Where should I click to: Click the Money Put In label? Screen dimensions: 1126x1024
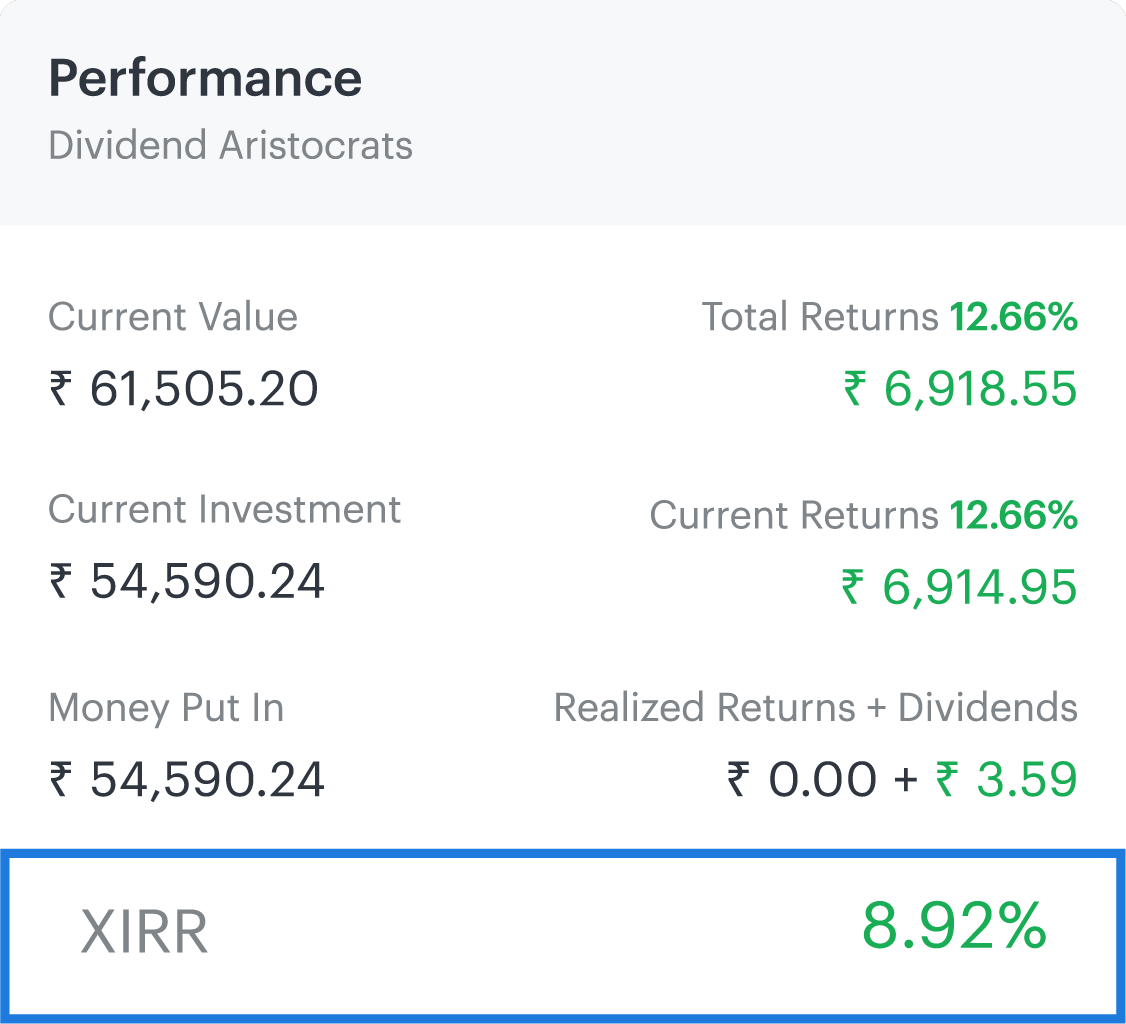(x=166, y=708)
